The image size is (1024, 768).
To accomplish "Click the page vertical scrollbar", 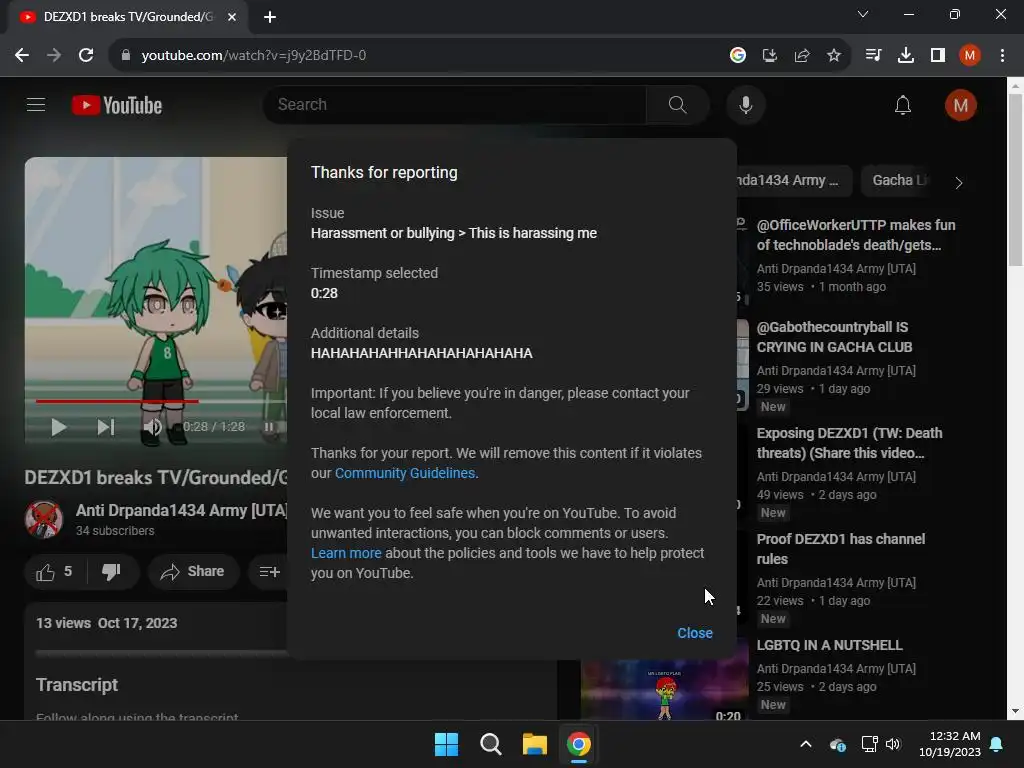I will [1015, 180].
